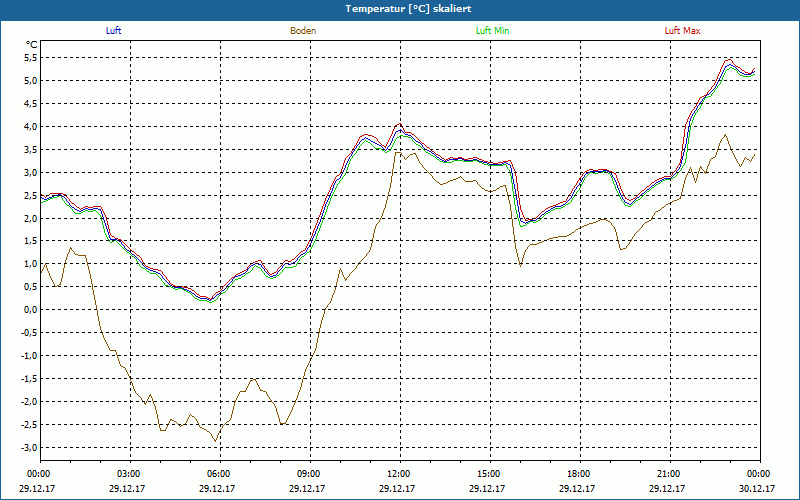Image resolution: width=800 pixels, height=500 pixels.
Task: Click the 4,5 y-axis label
Action: click(31, 104)
